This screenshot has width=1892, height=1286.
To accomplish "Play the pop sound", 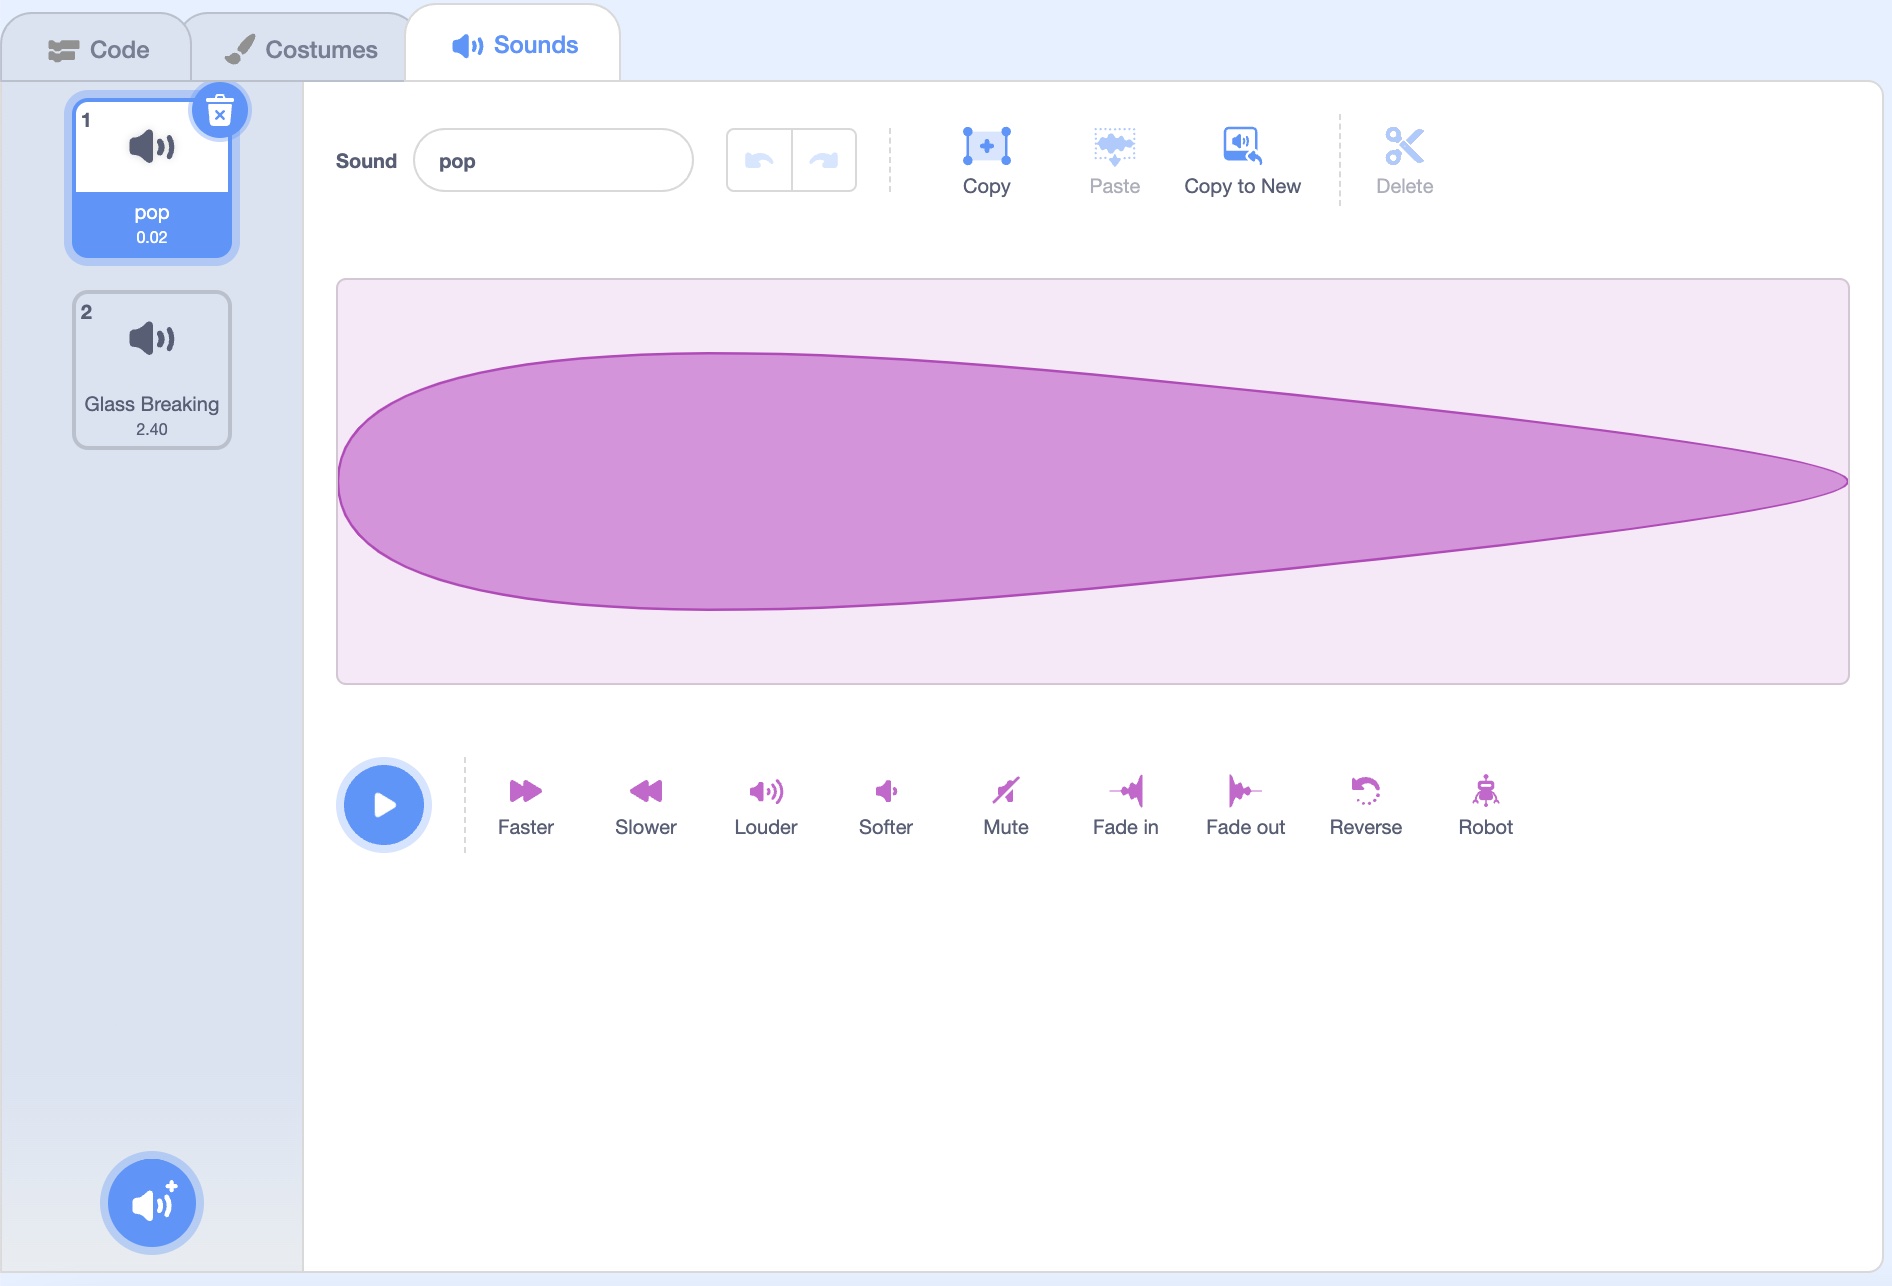I will tap(384, 805).
